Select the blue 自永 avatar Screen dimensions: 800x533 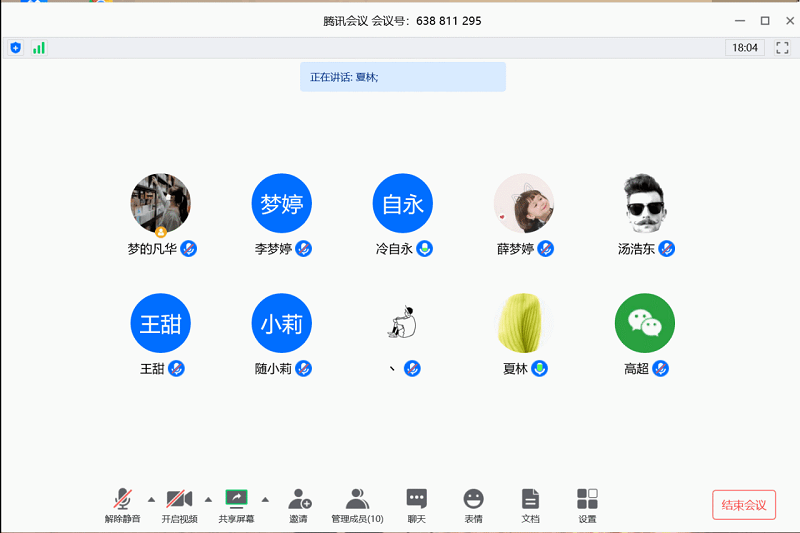coord(403,204)
